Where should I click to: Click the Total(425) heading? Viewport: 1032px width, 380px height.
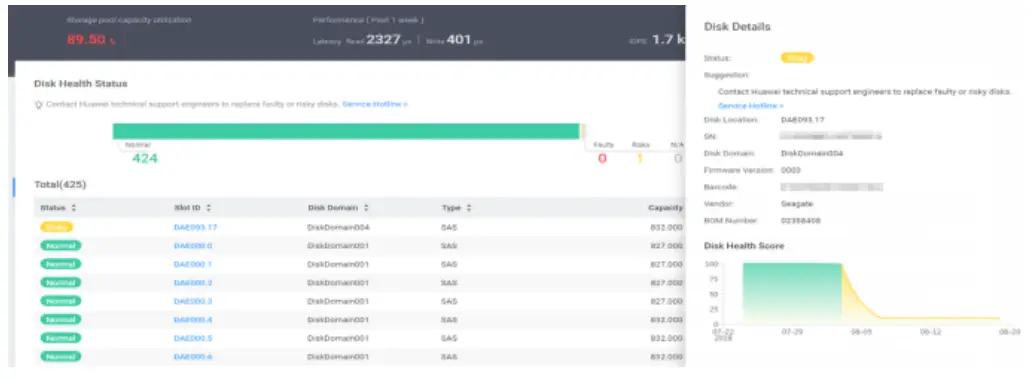[x=60, y=184]
